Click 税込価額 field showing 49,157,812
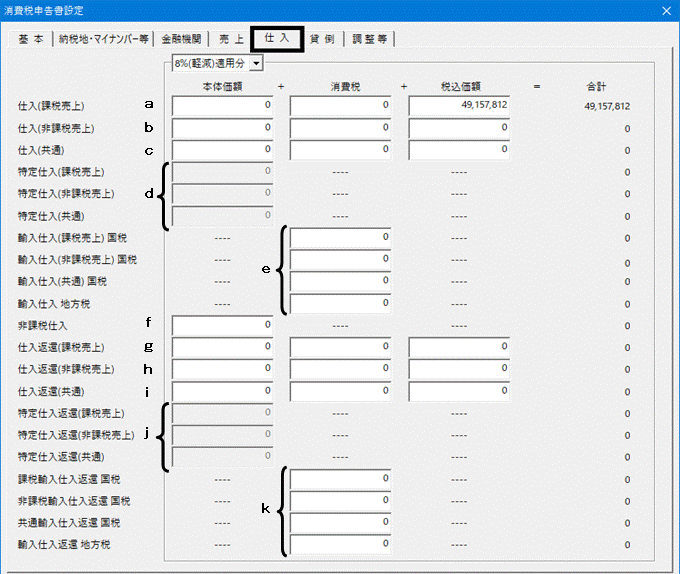Image resolution: width=680 pixels, height=574 pixels. tap(459, 105)
